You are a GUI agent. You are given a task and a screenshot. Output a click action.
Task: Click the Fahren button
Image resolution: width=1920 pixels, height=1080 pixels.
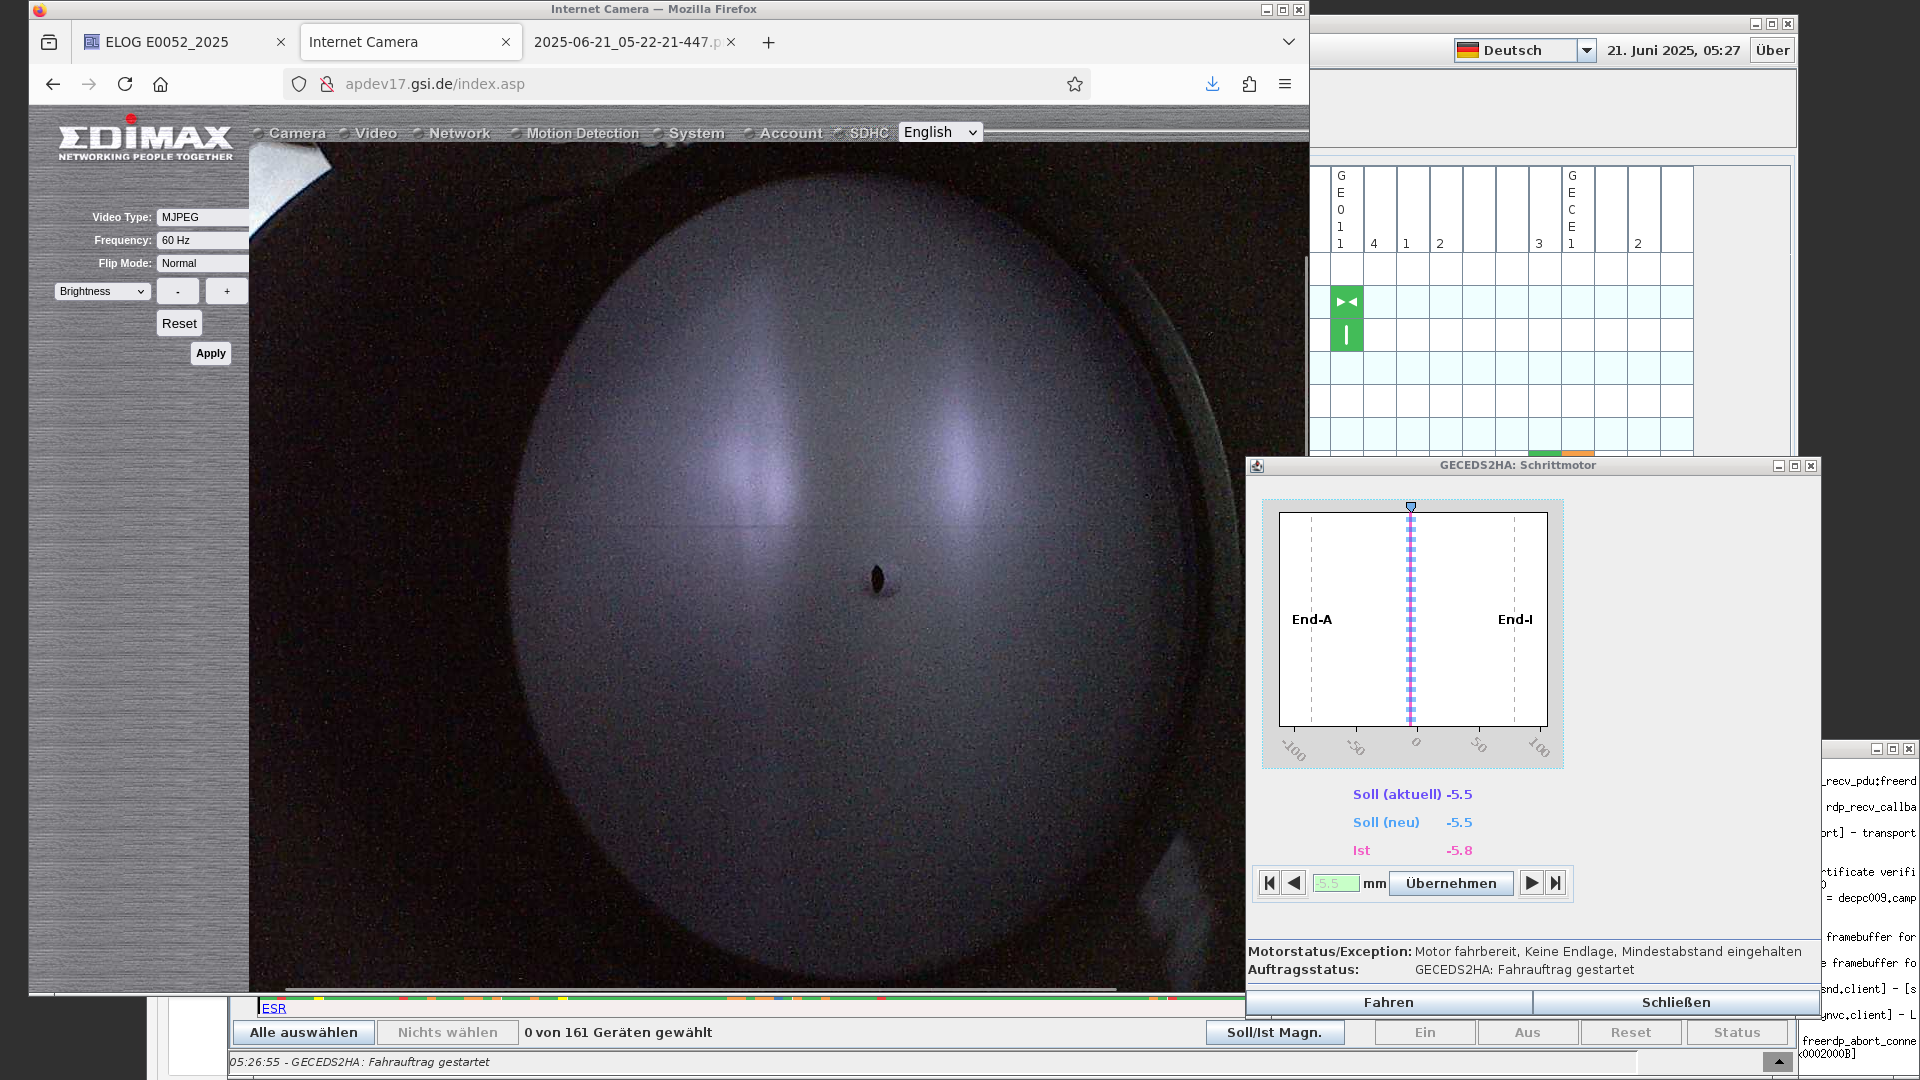coord(1389,1002)
